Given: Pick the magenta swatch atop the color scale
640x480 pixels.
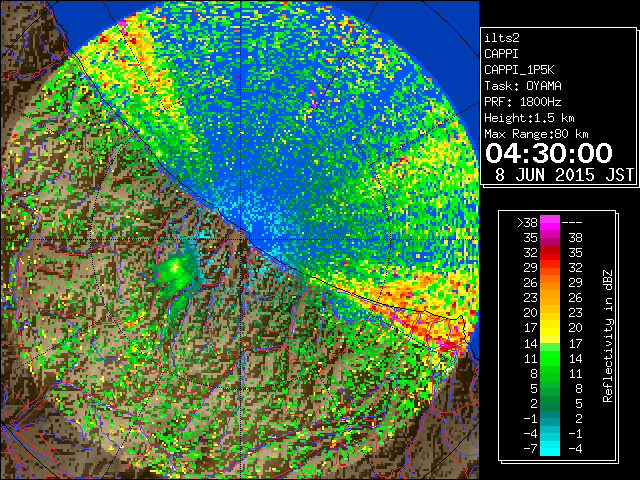Looking at the screenshot, I should coord(550,223).
